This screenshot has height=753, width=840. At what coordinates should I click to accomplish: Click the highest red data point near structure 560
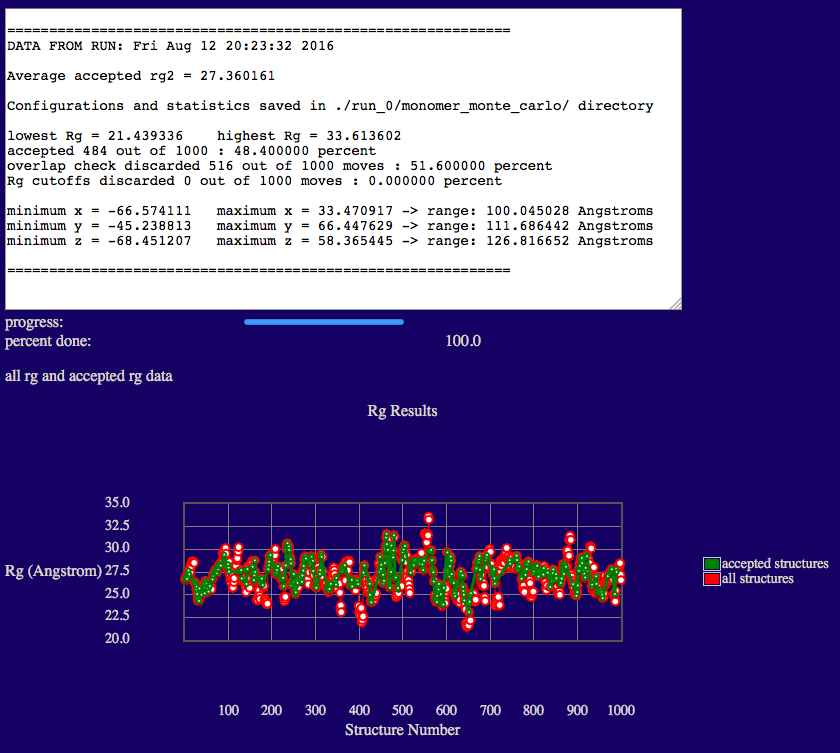point(429,517)
